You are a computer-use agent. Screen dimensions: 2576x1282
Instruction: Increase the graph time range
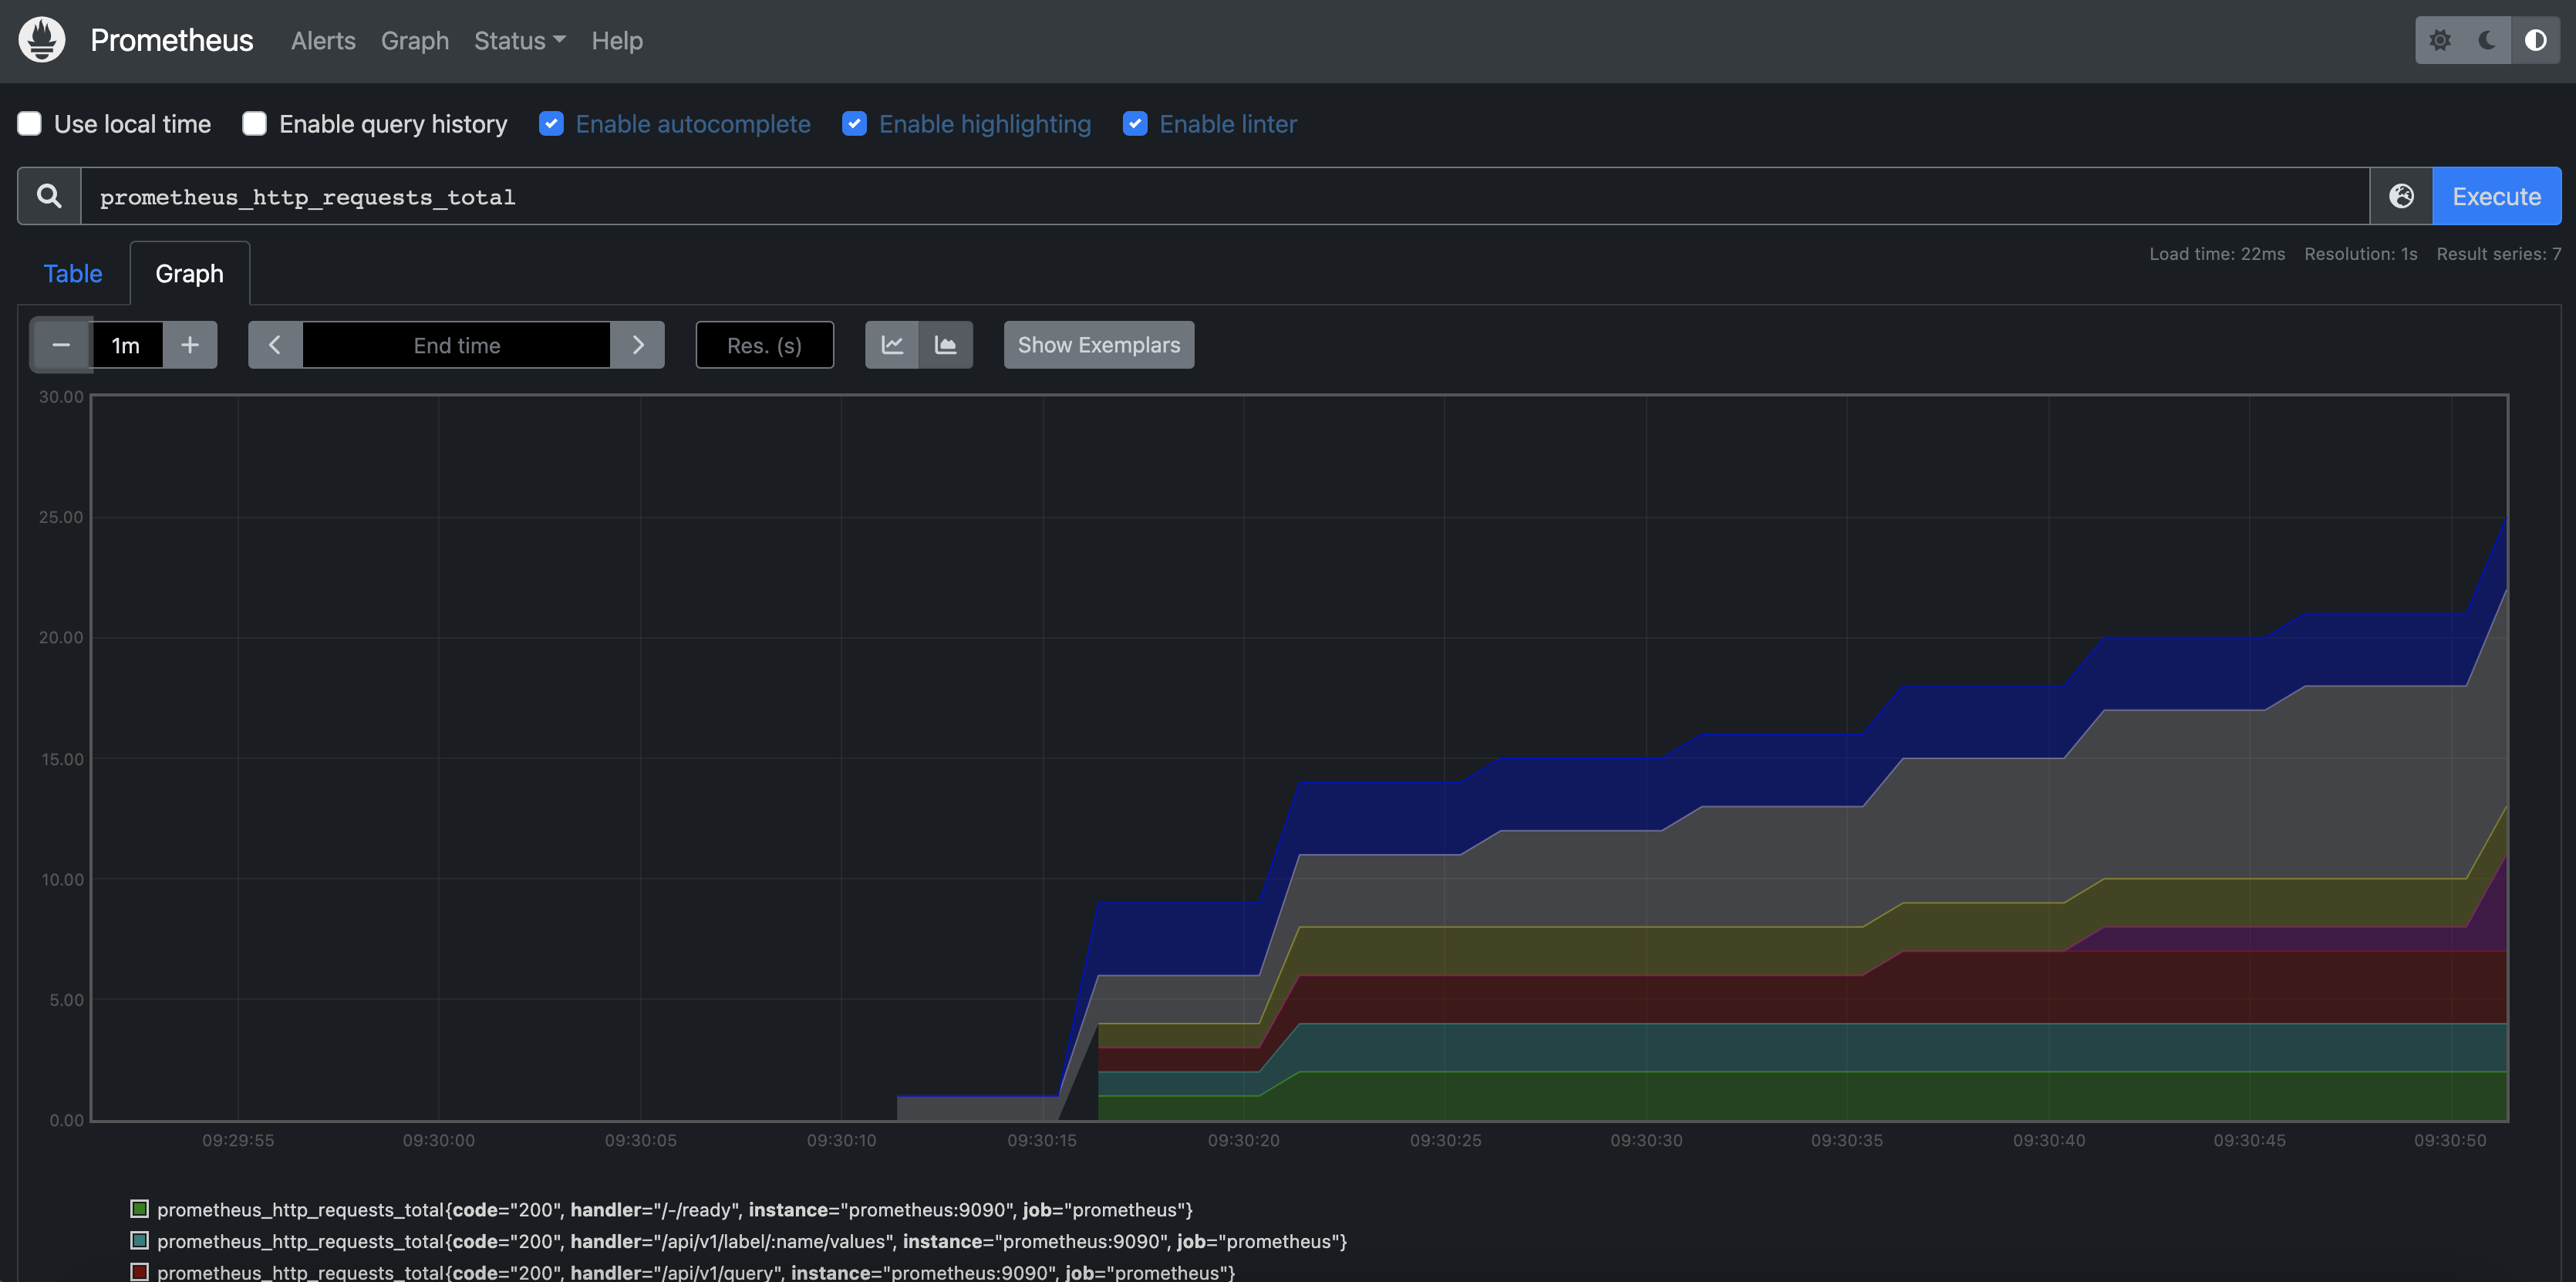pyautogui.click(x=190, y=345)
